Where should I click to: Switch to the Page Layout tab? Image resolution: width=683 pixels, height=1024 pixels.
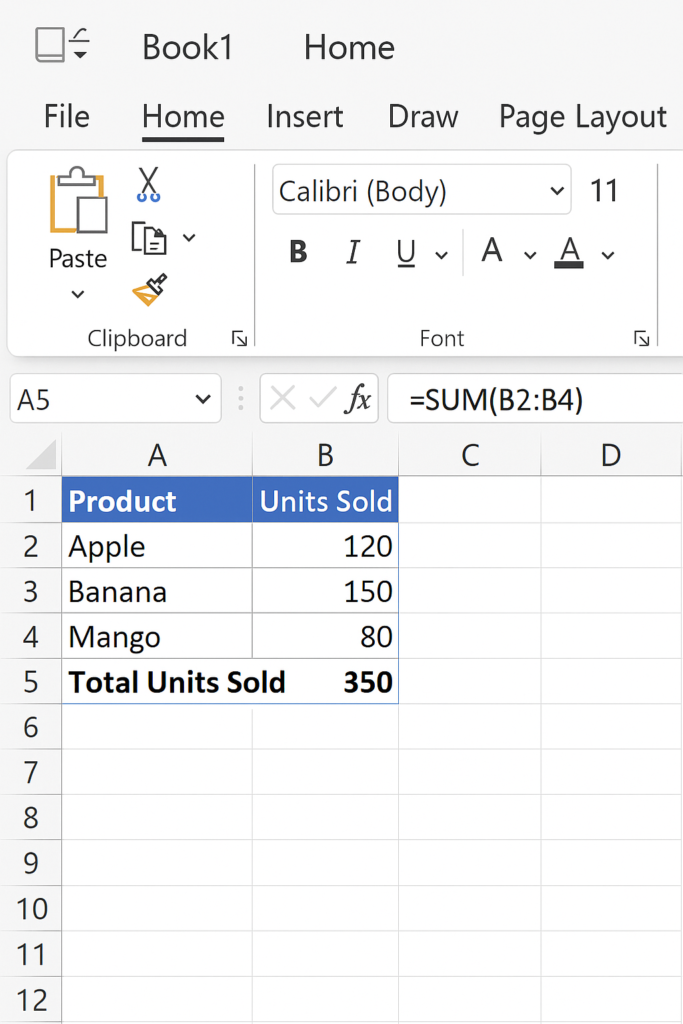pyautogui.click(x=582, y=117)
